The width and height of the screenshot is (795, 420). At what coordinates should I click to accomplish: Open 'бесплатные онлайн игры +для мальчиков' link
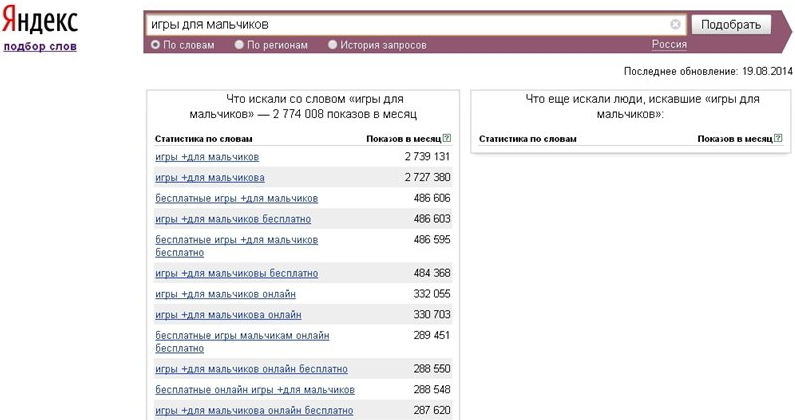pos(255,390)
